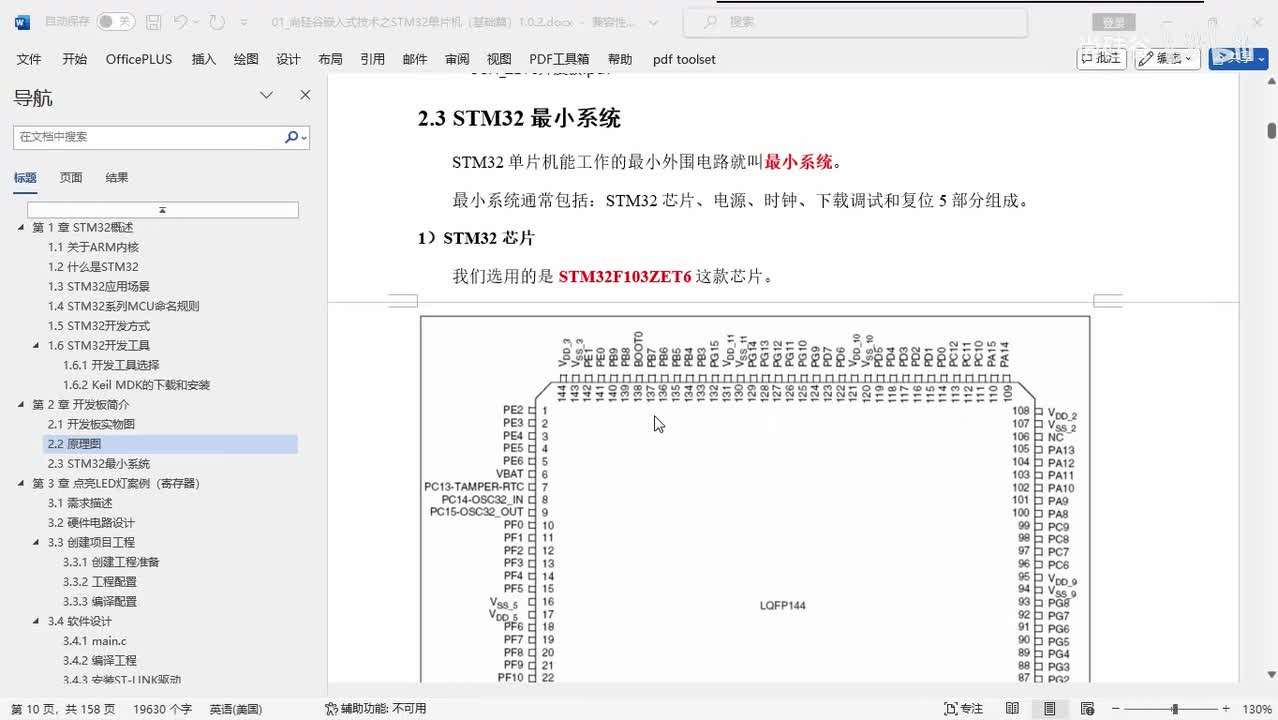
Task: Click the 批注 comments button
Action: tap(1101, 58)
